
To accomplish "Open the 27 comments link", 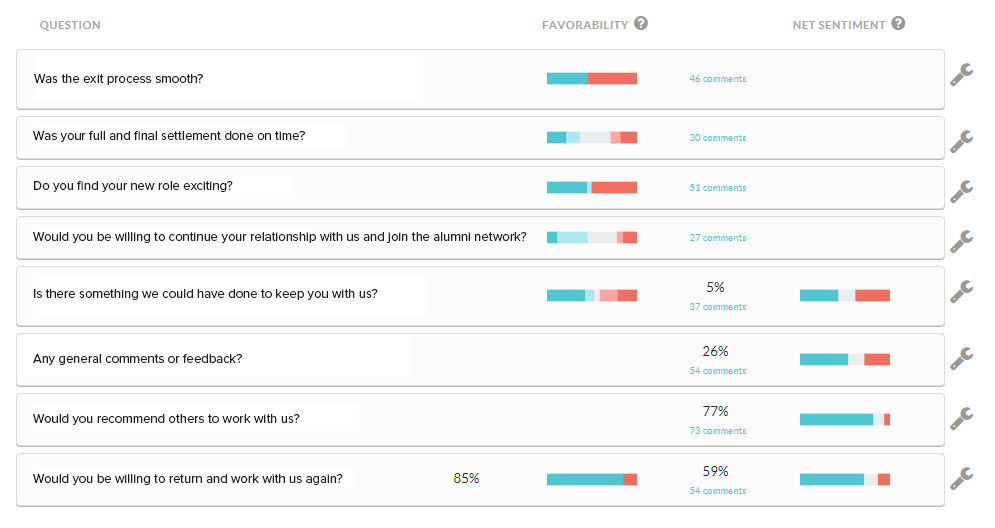I will [717, 238].
